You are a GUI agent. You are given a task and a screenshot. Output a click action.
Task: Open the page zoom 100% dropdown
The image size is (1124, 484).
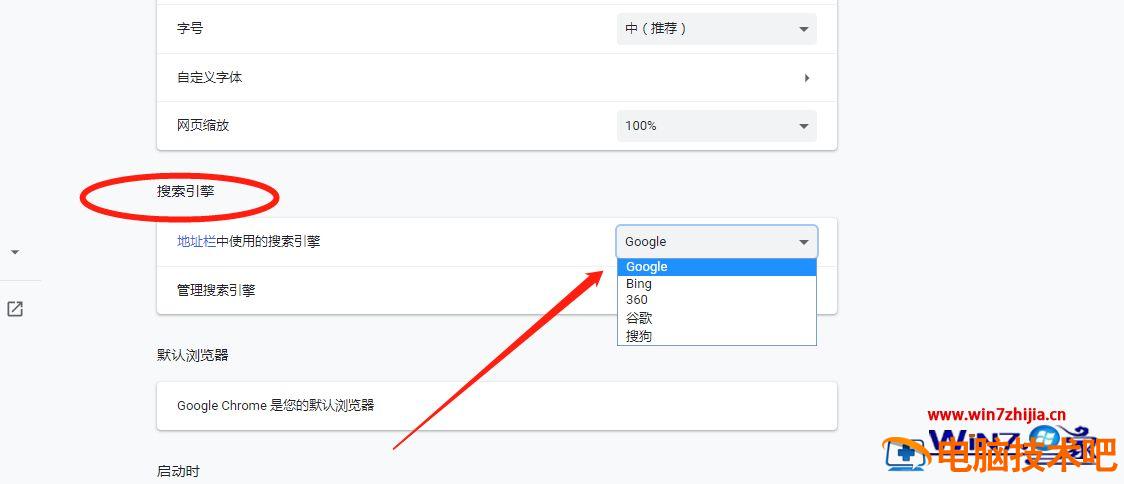tap(716, 125)
